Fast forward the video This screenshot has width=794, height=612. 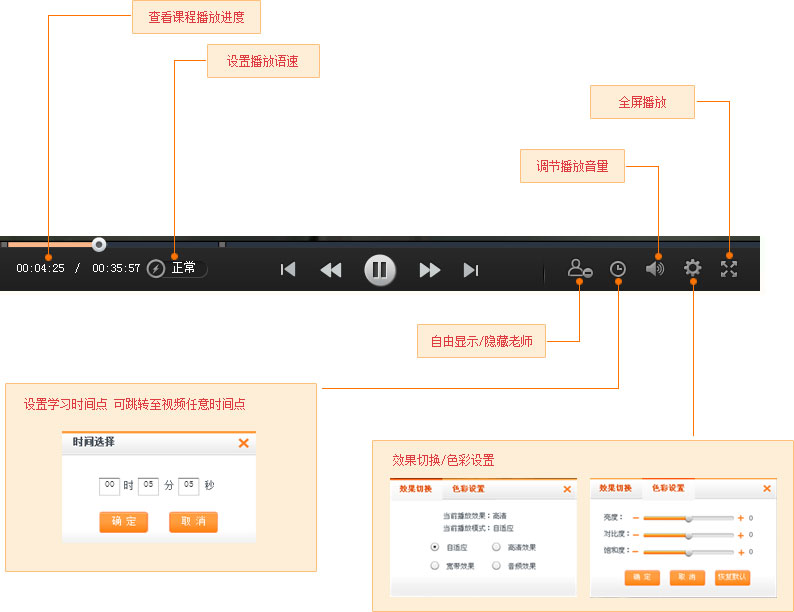click(x=430, y=270)
